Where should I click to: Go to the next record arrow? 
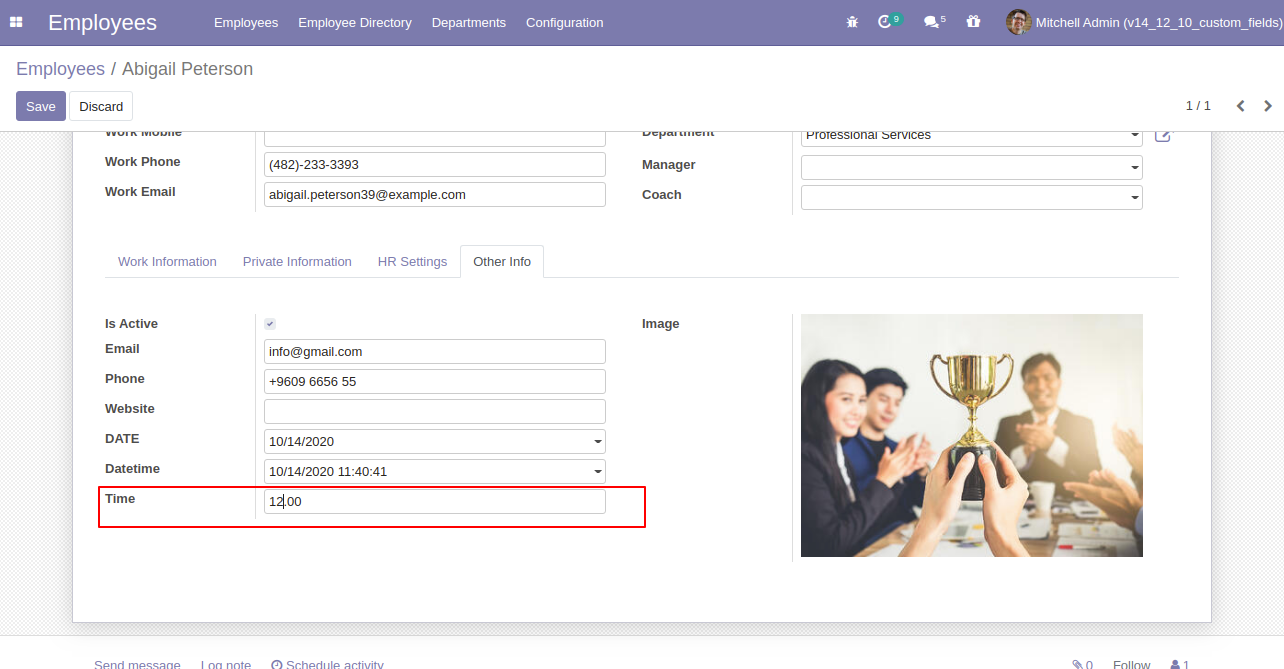click(1268, 106)
